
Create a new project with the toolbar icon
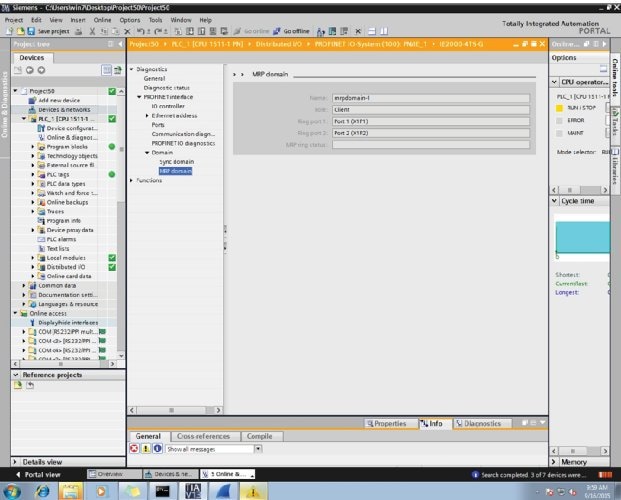pyautogui.click(x=10, y=31)
